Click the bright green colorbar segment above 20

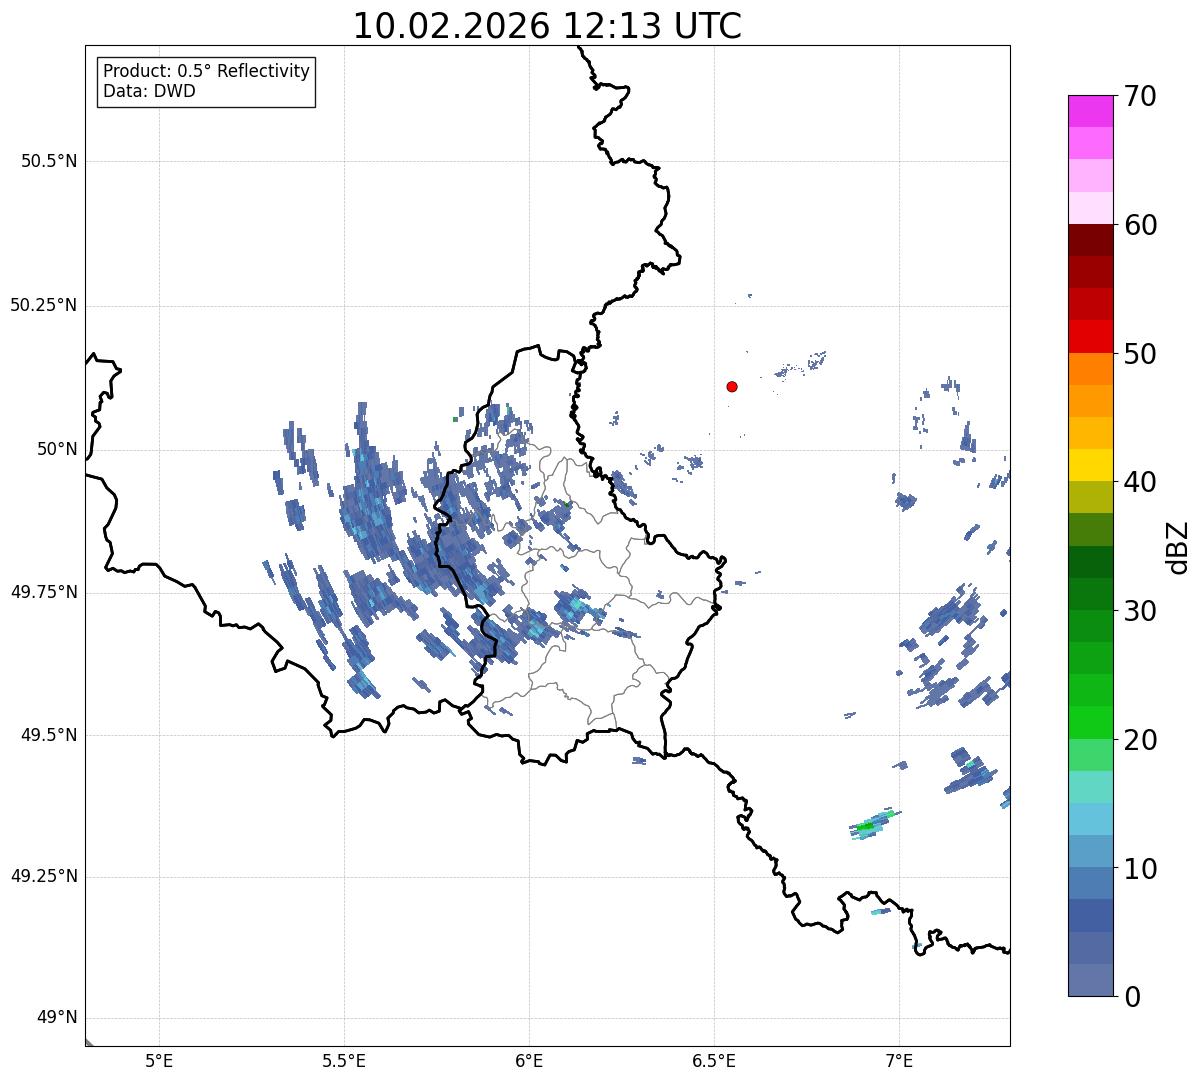coord(1091,723)
